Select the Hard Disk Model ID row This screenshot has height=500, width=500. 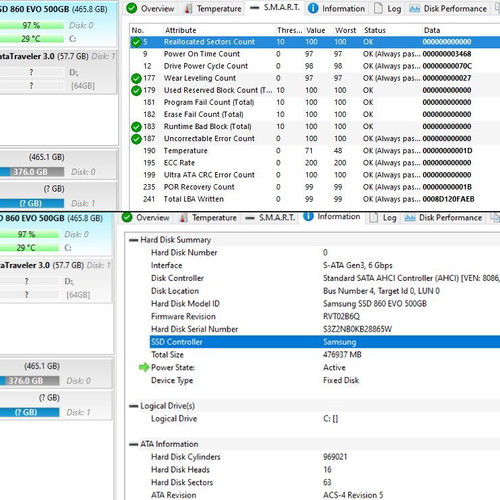325,304
